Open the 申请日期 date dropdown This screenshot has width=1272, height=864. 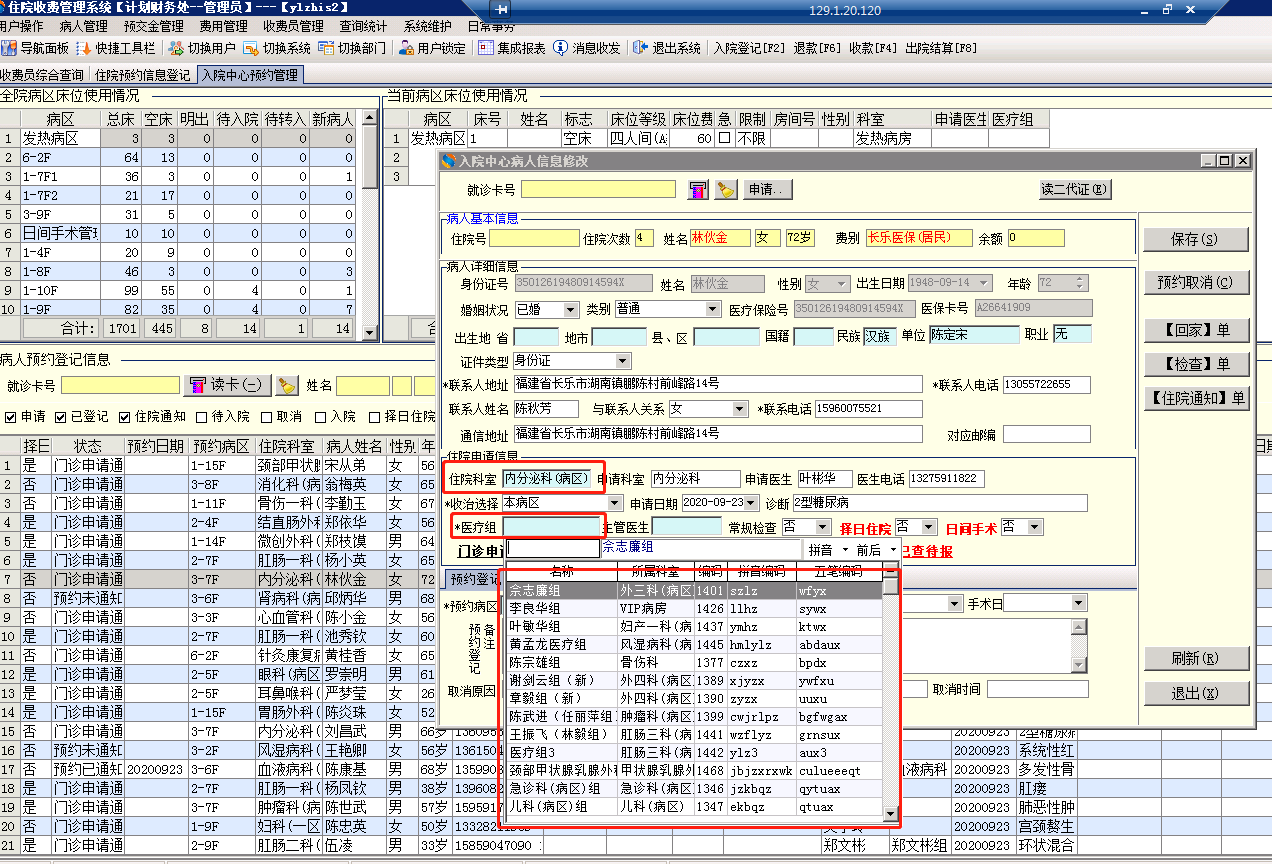click(x=752, y=503)
